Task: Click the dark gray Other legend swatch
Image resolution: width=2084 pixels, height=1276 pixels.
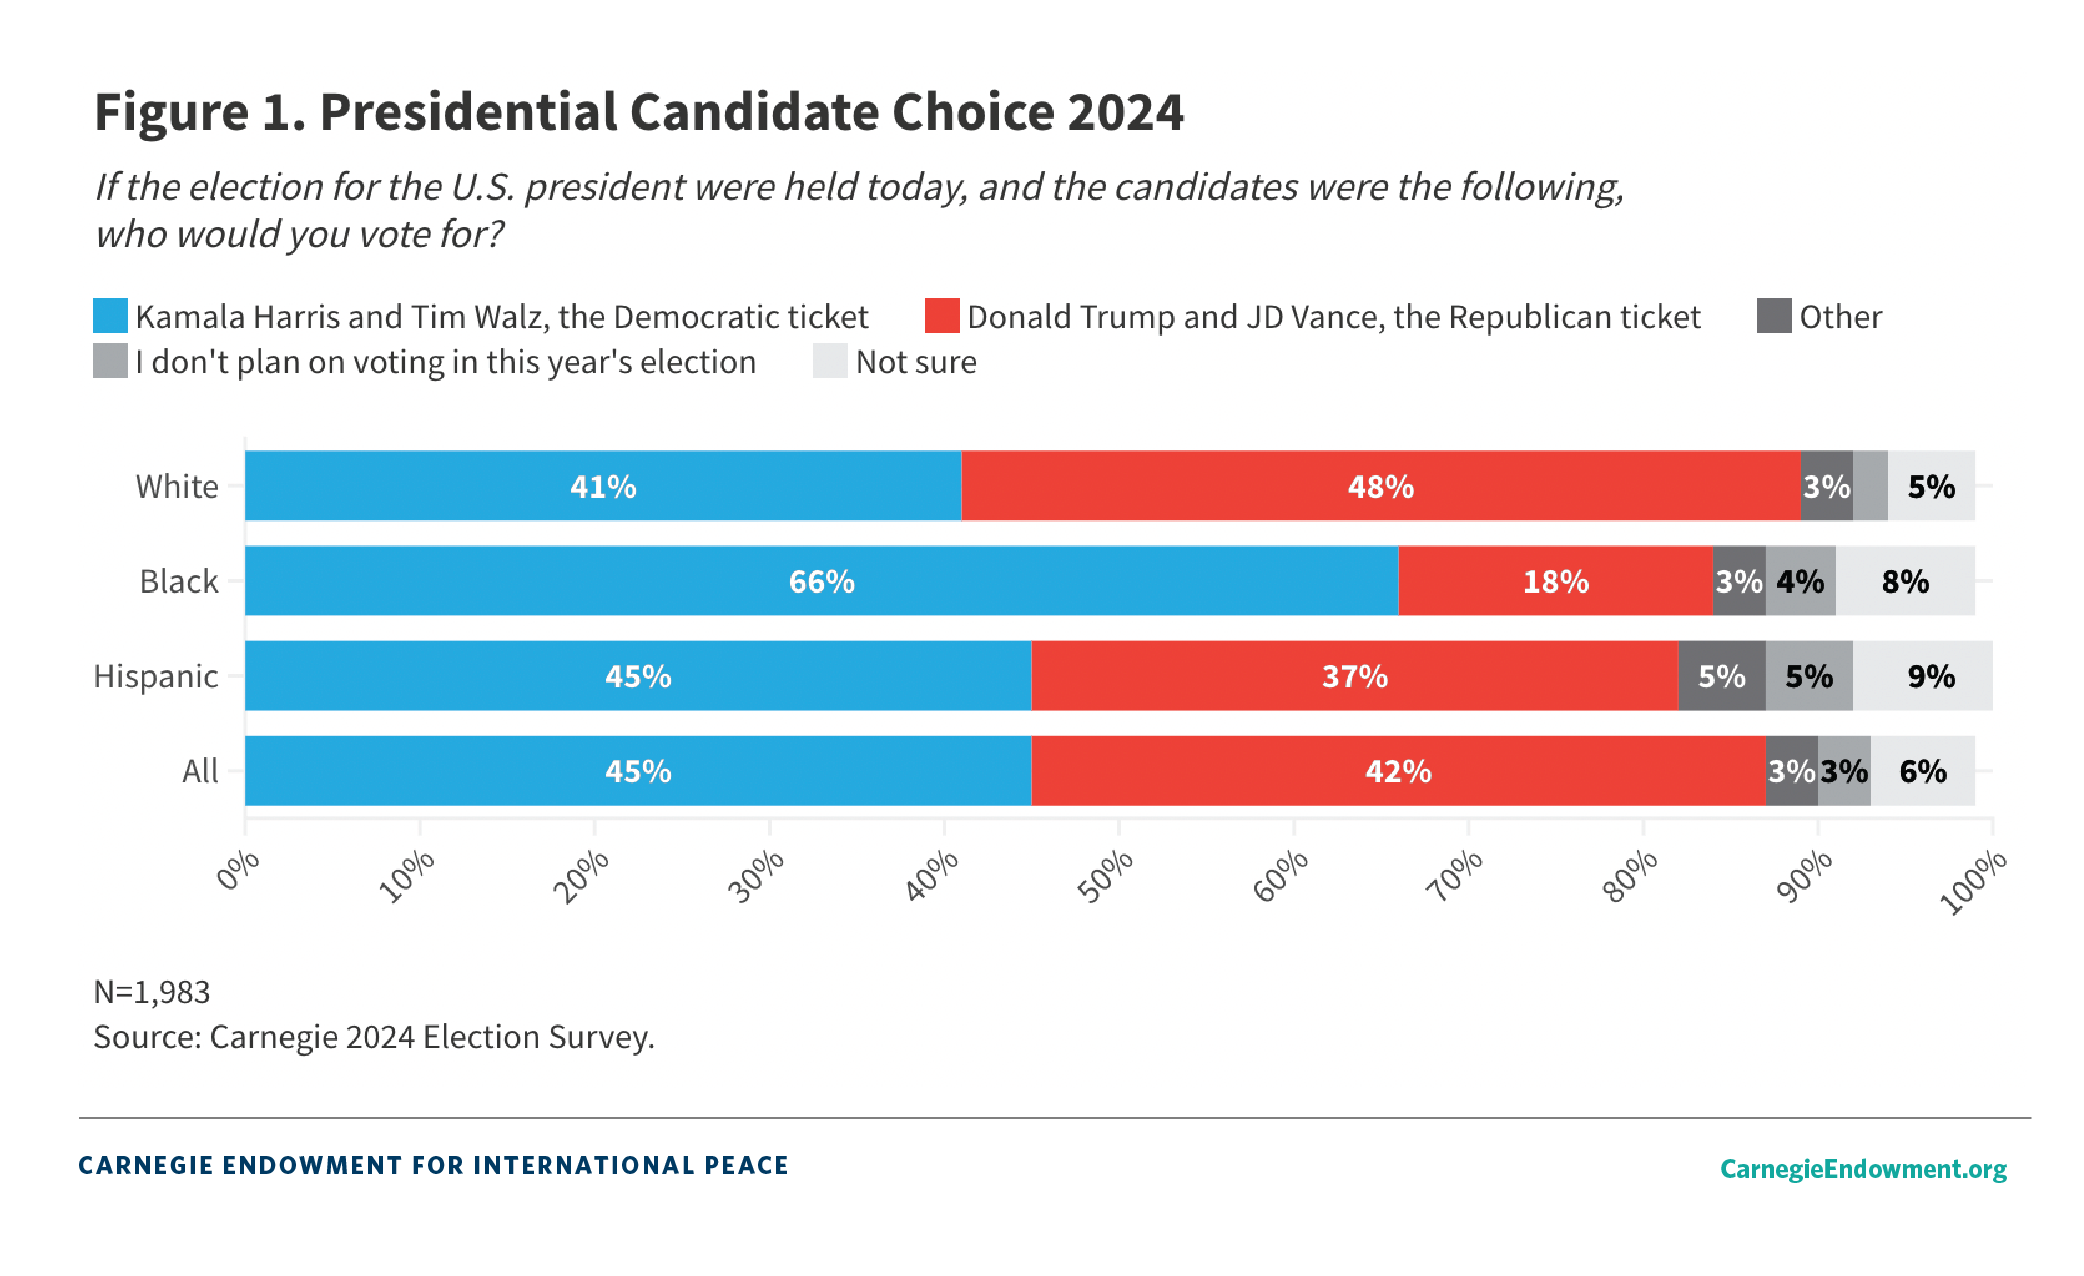Action: pyautogui.click(x=1774, y=316)
